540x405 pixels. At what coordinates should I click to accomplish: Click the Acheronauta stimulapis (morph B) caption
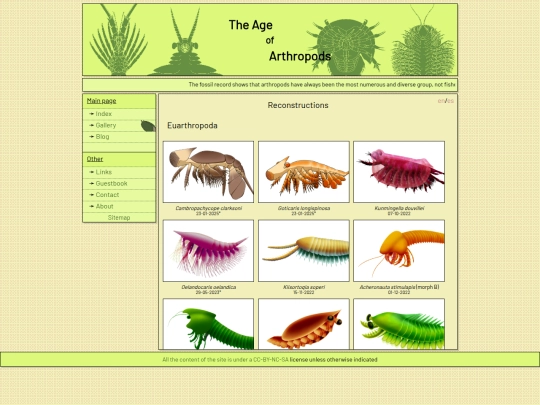pyautogui.click(x=399, y=287)
